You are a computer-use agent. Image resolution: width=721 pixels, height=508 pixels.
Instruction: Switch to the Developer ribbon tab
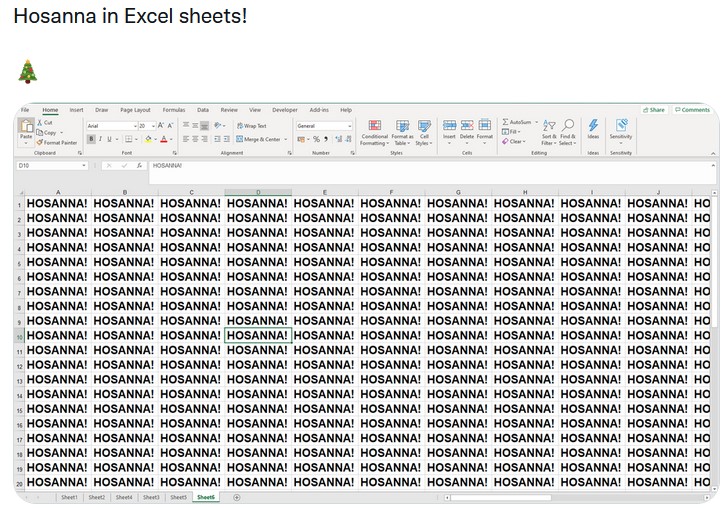(285, 110)
